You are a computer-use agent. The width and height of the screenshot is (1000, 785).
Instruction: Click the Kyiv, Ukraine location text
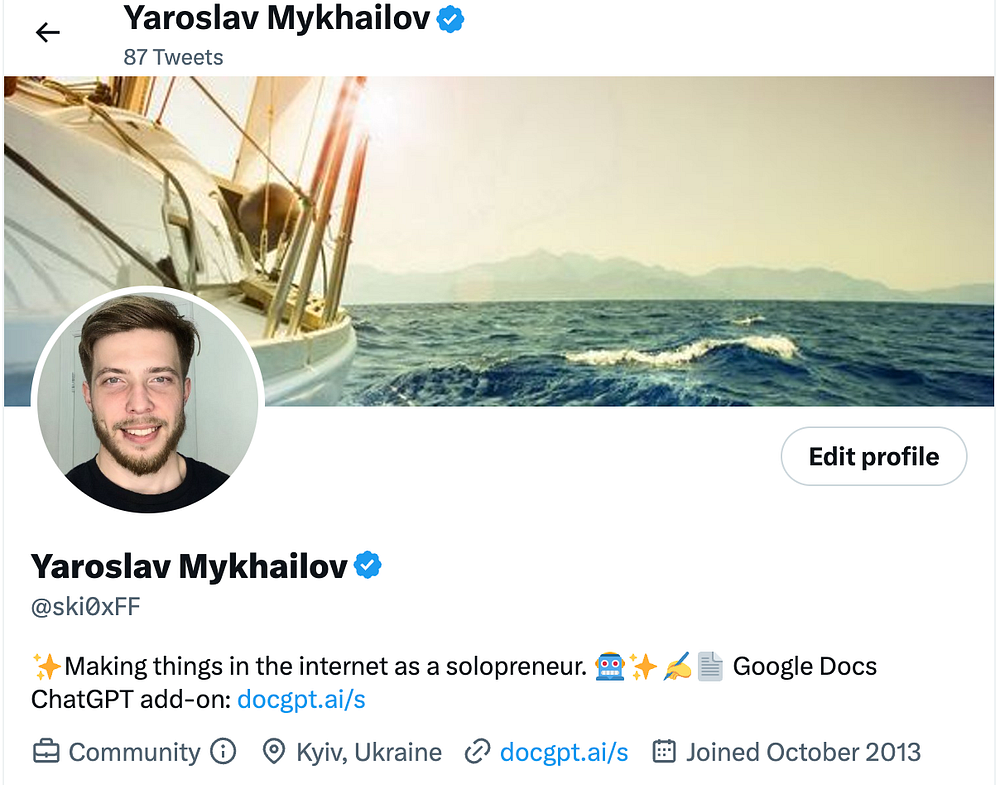[369, 752]
